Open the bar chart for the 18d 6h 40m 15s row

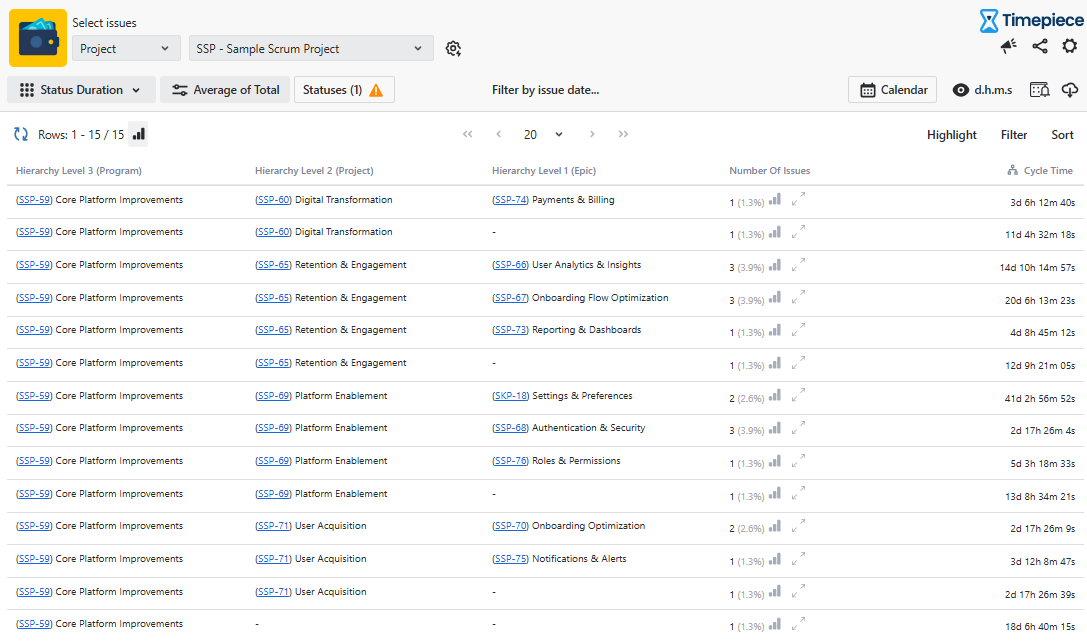774,624
